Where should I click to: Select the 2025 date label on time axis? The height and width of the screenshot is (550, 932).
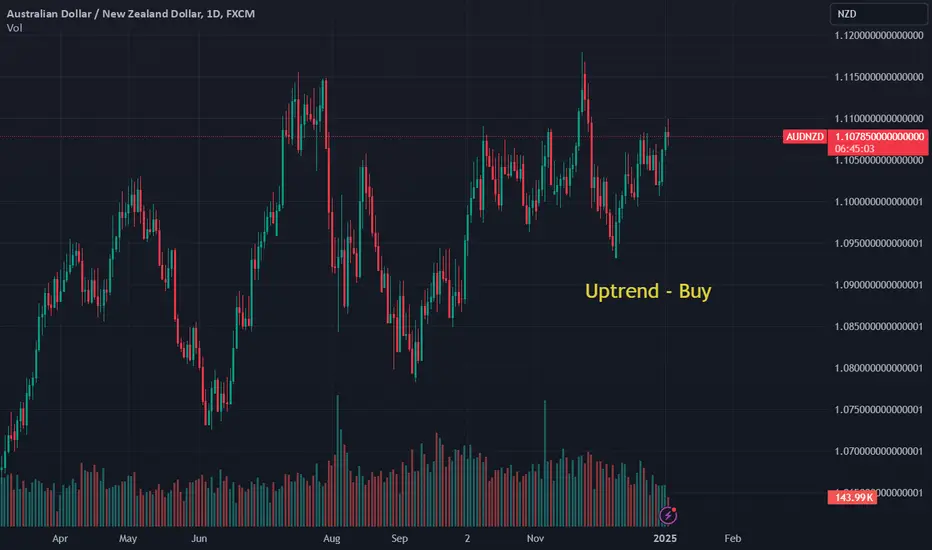click(x=665, y=538)
